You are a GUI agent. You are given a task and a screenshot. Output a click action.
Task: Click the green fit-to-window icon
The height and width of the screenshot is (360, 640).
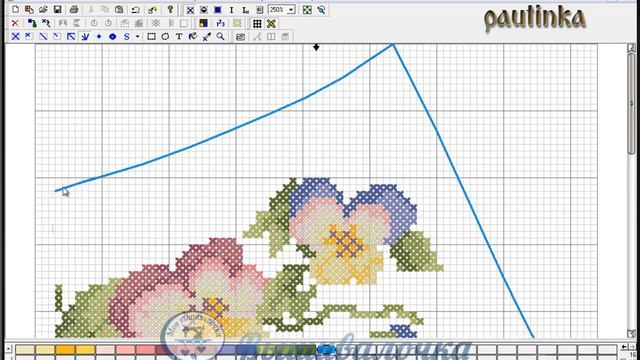tap(307, 9)
